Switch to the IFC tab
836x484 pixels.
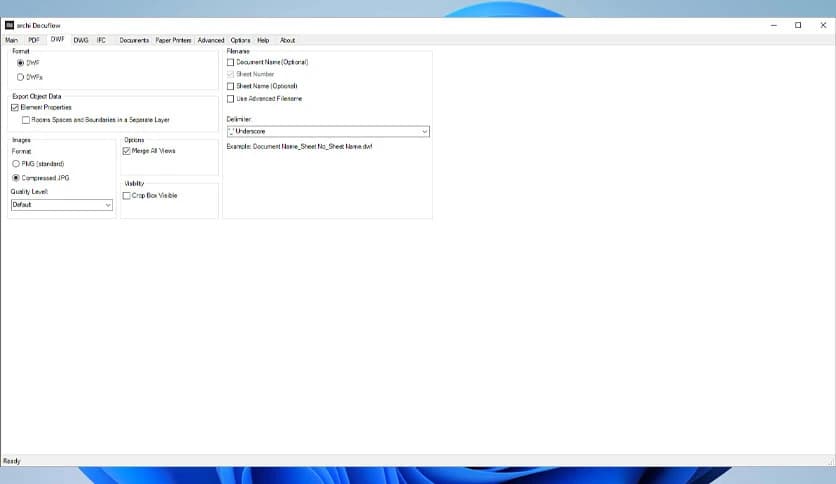(101, 40)
